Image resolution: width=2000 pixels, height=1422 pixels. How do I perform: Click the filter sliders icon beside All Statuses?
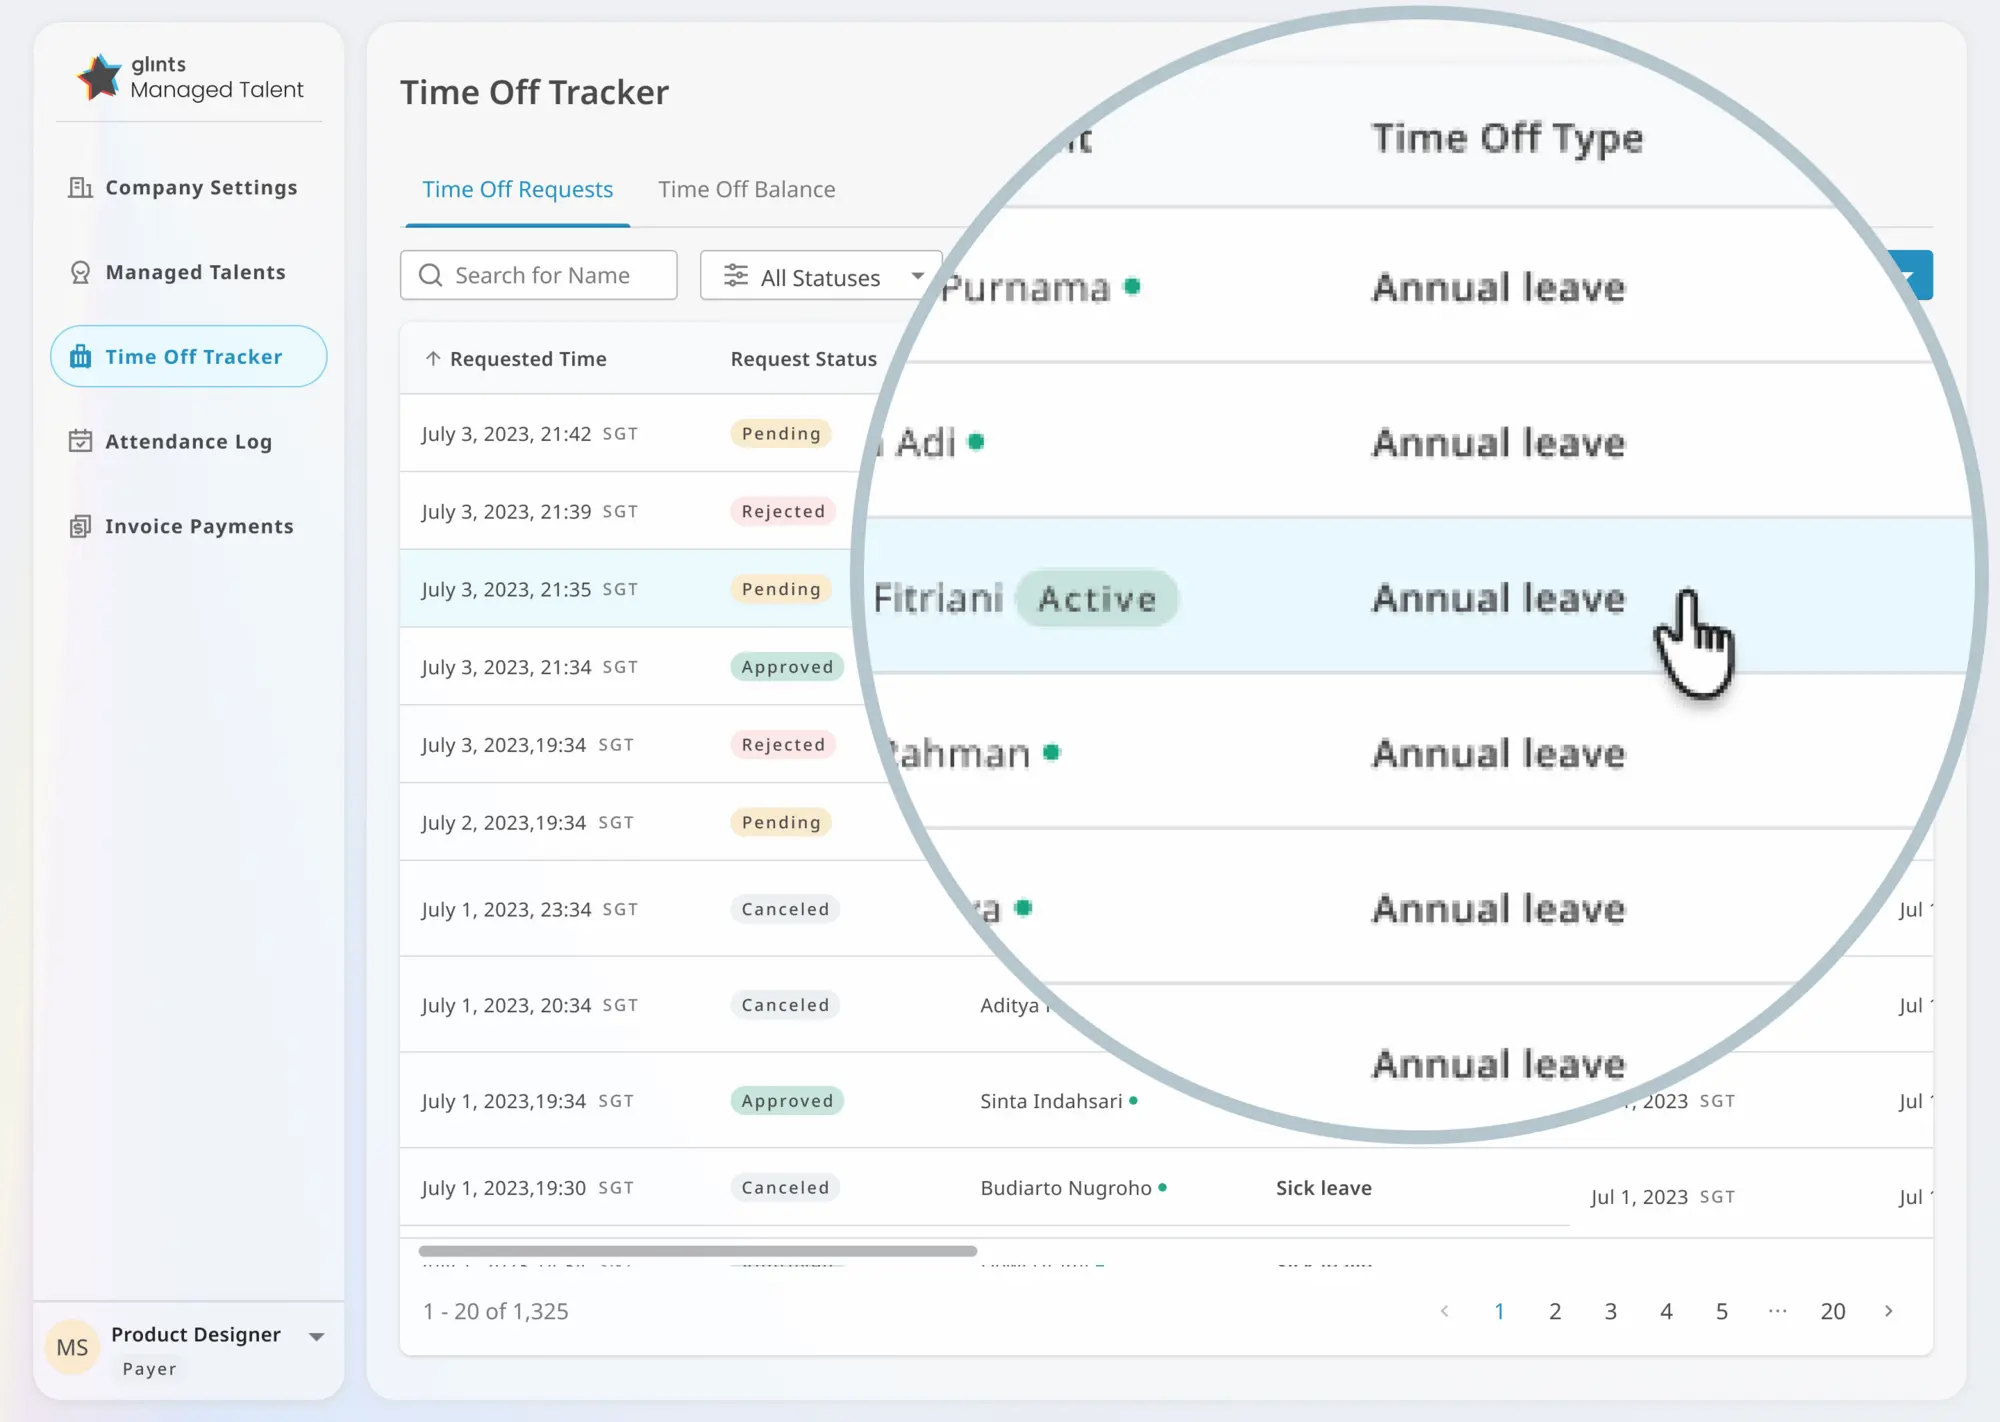pyautogui.click(x=737, y=276)
